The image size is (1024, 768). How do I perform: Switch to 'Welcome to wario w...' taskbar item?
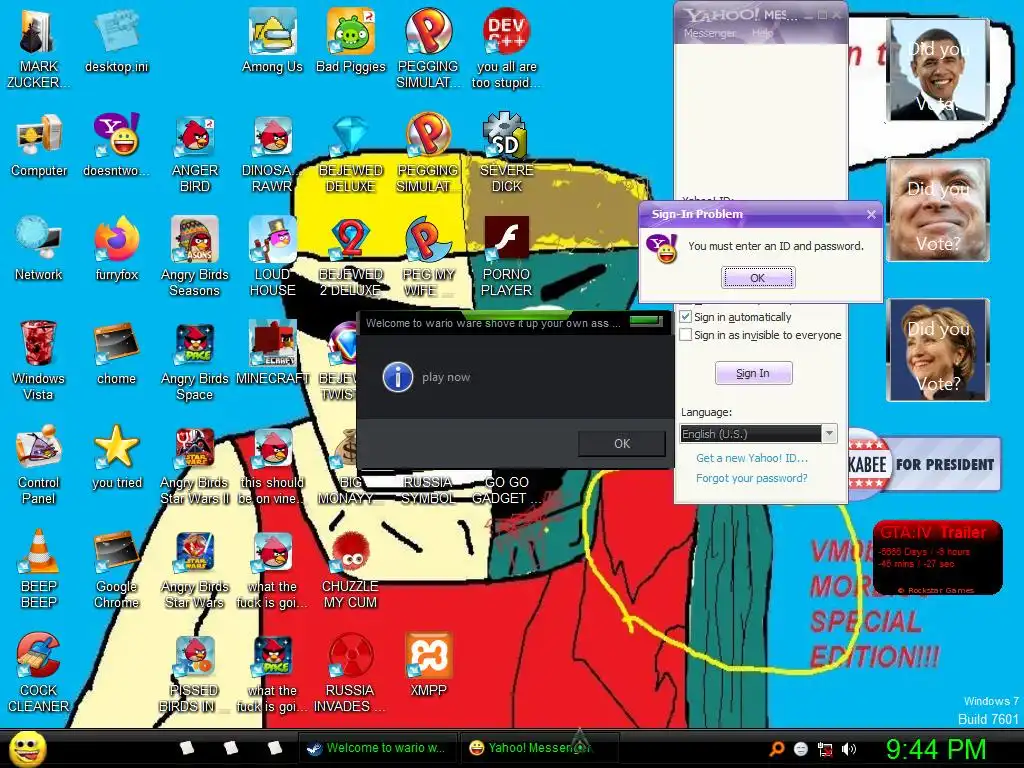377,748
